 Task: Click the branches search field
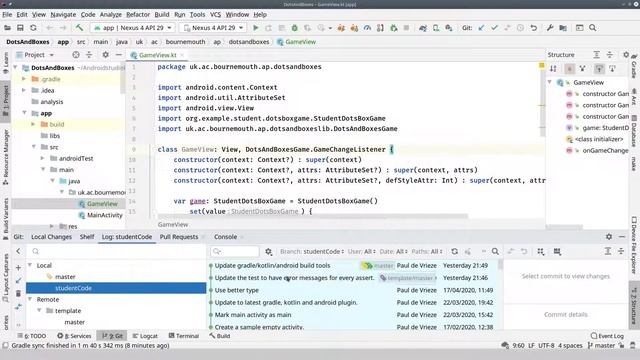click(x=116, y=251)
